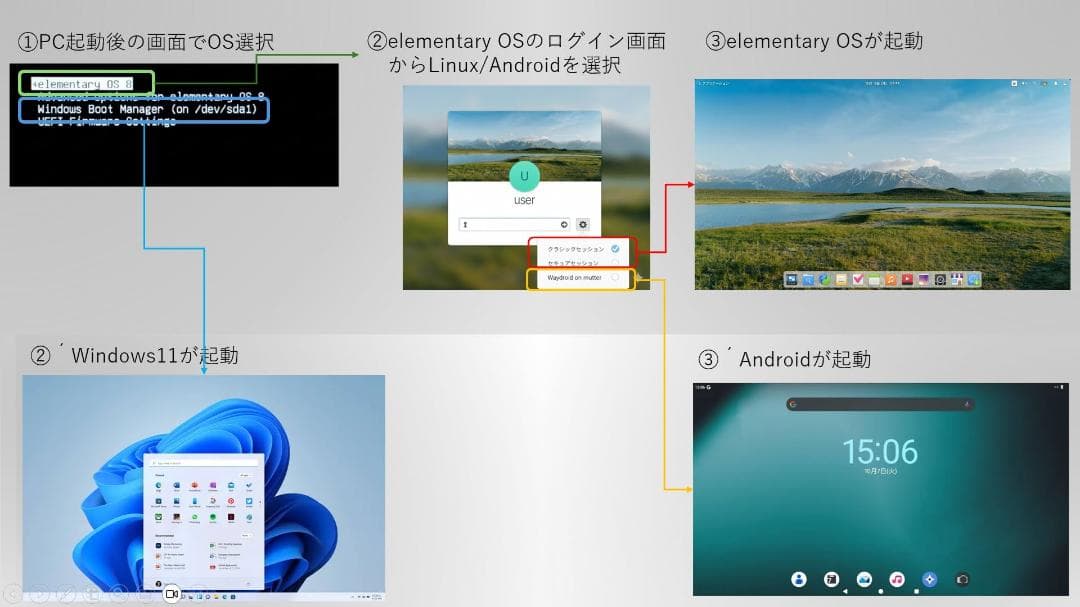The image size is (1080, 607).
Task: Launch the Web browser in elementary dock
Action: pyautogui.click(x=824, y=279)
